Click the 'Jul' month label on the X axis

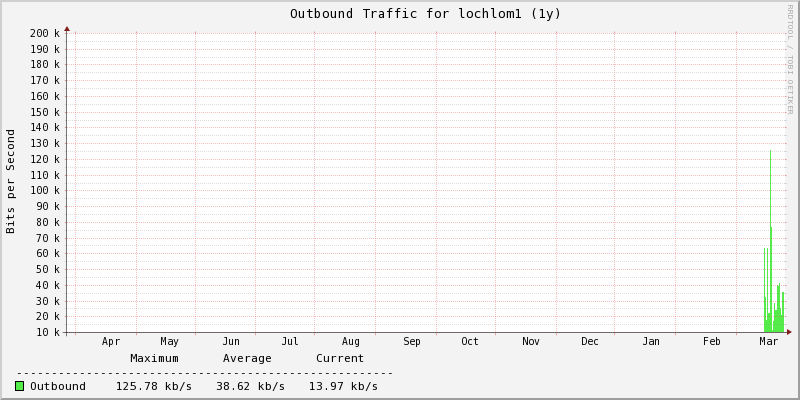290,342
